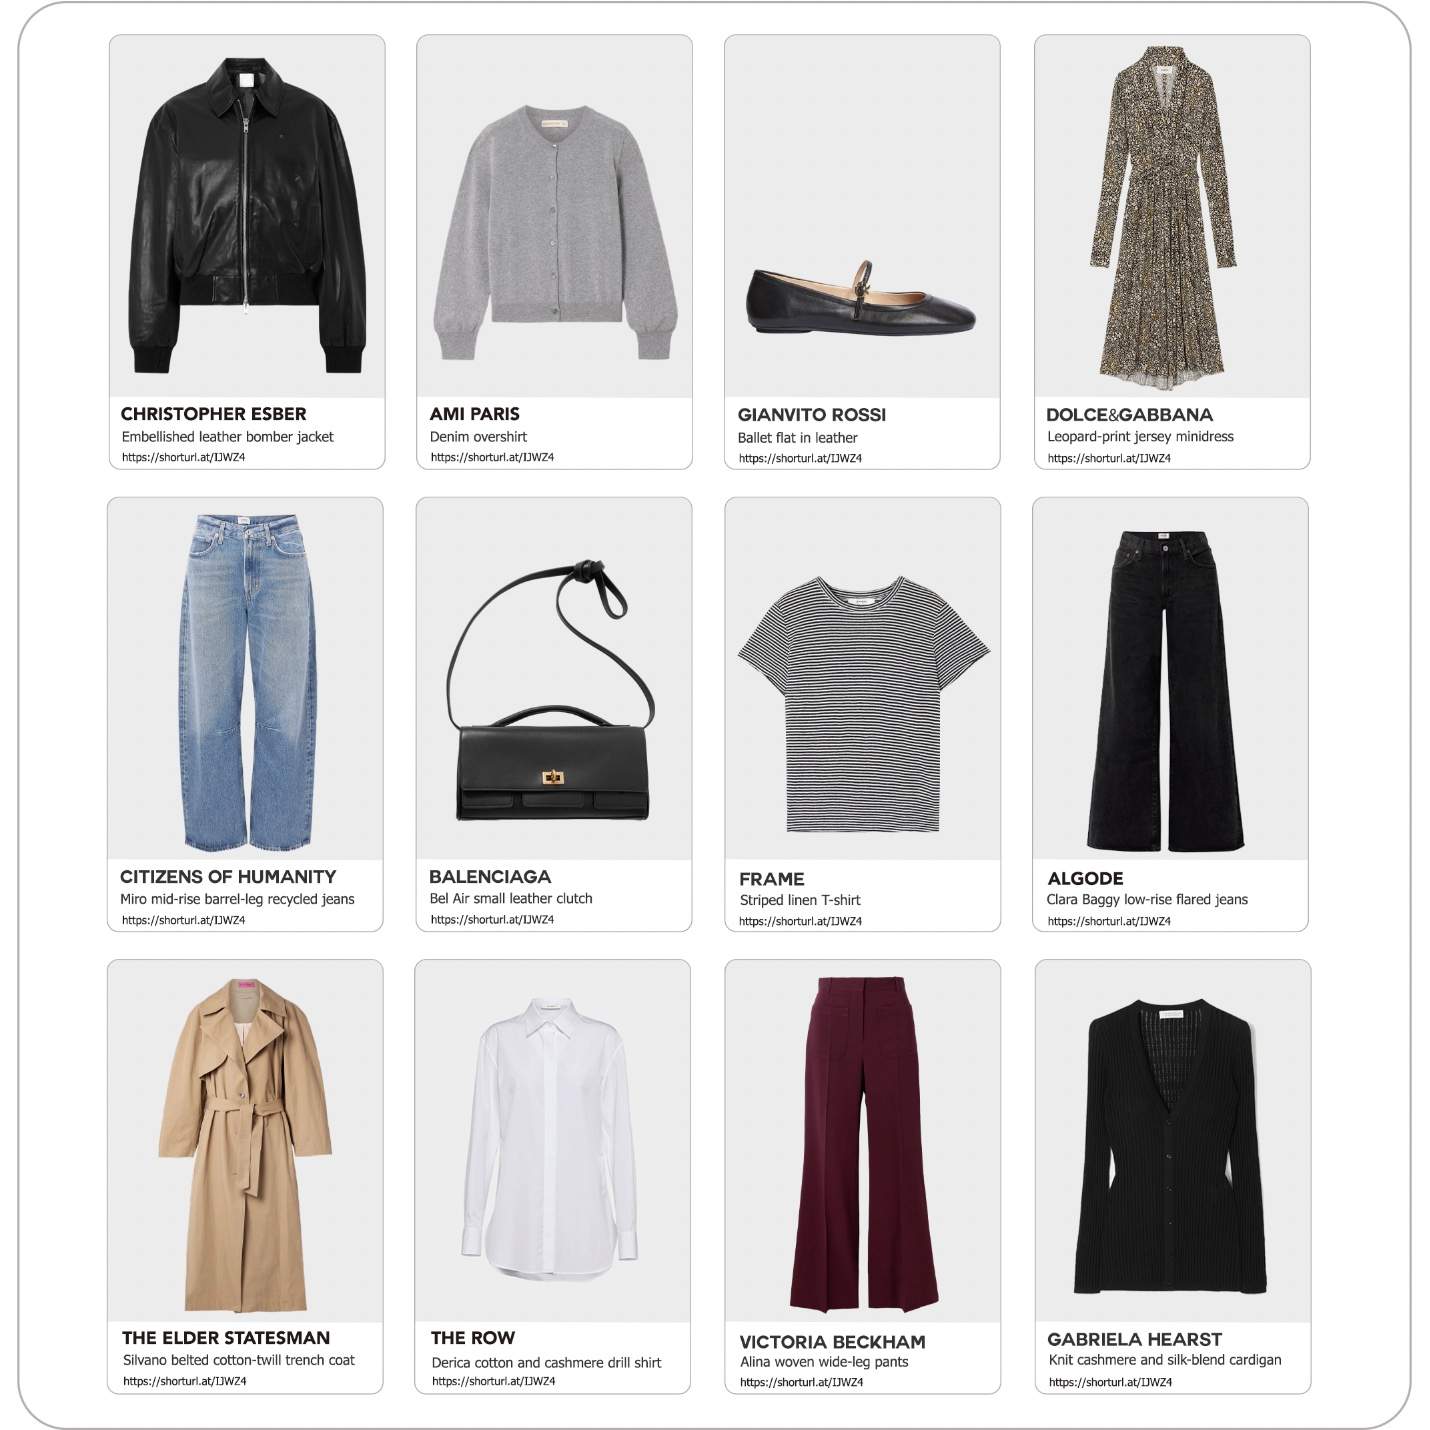Open The Row white drill shirt photo
This screenshot has height=1430, width=1430.
click(x=553, y=1141)
